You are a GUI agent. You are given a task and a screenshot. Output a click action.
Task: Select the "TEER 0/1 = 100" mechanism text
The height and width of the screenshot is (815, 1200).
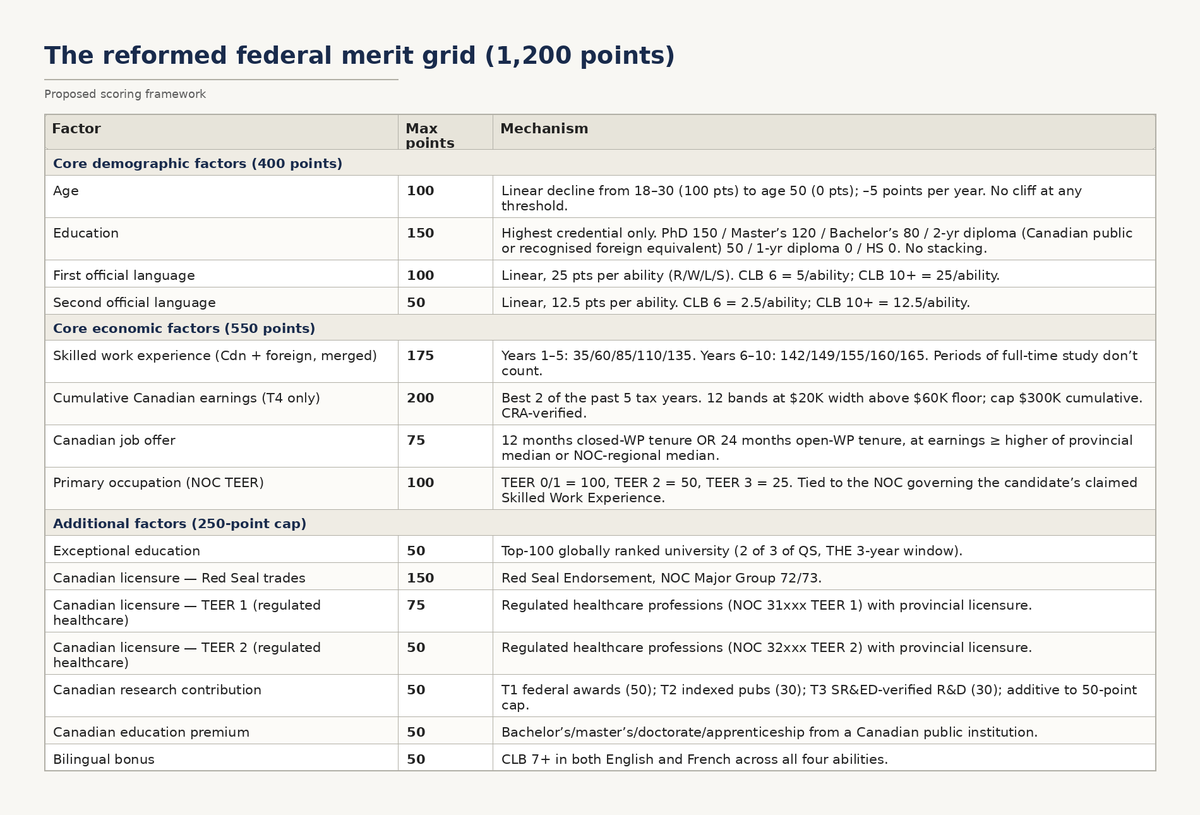coord(819,489)
